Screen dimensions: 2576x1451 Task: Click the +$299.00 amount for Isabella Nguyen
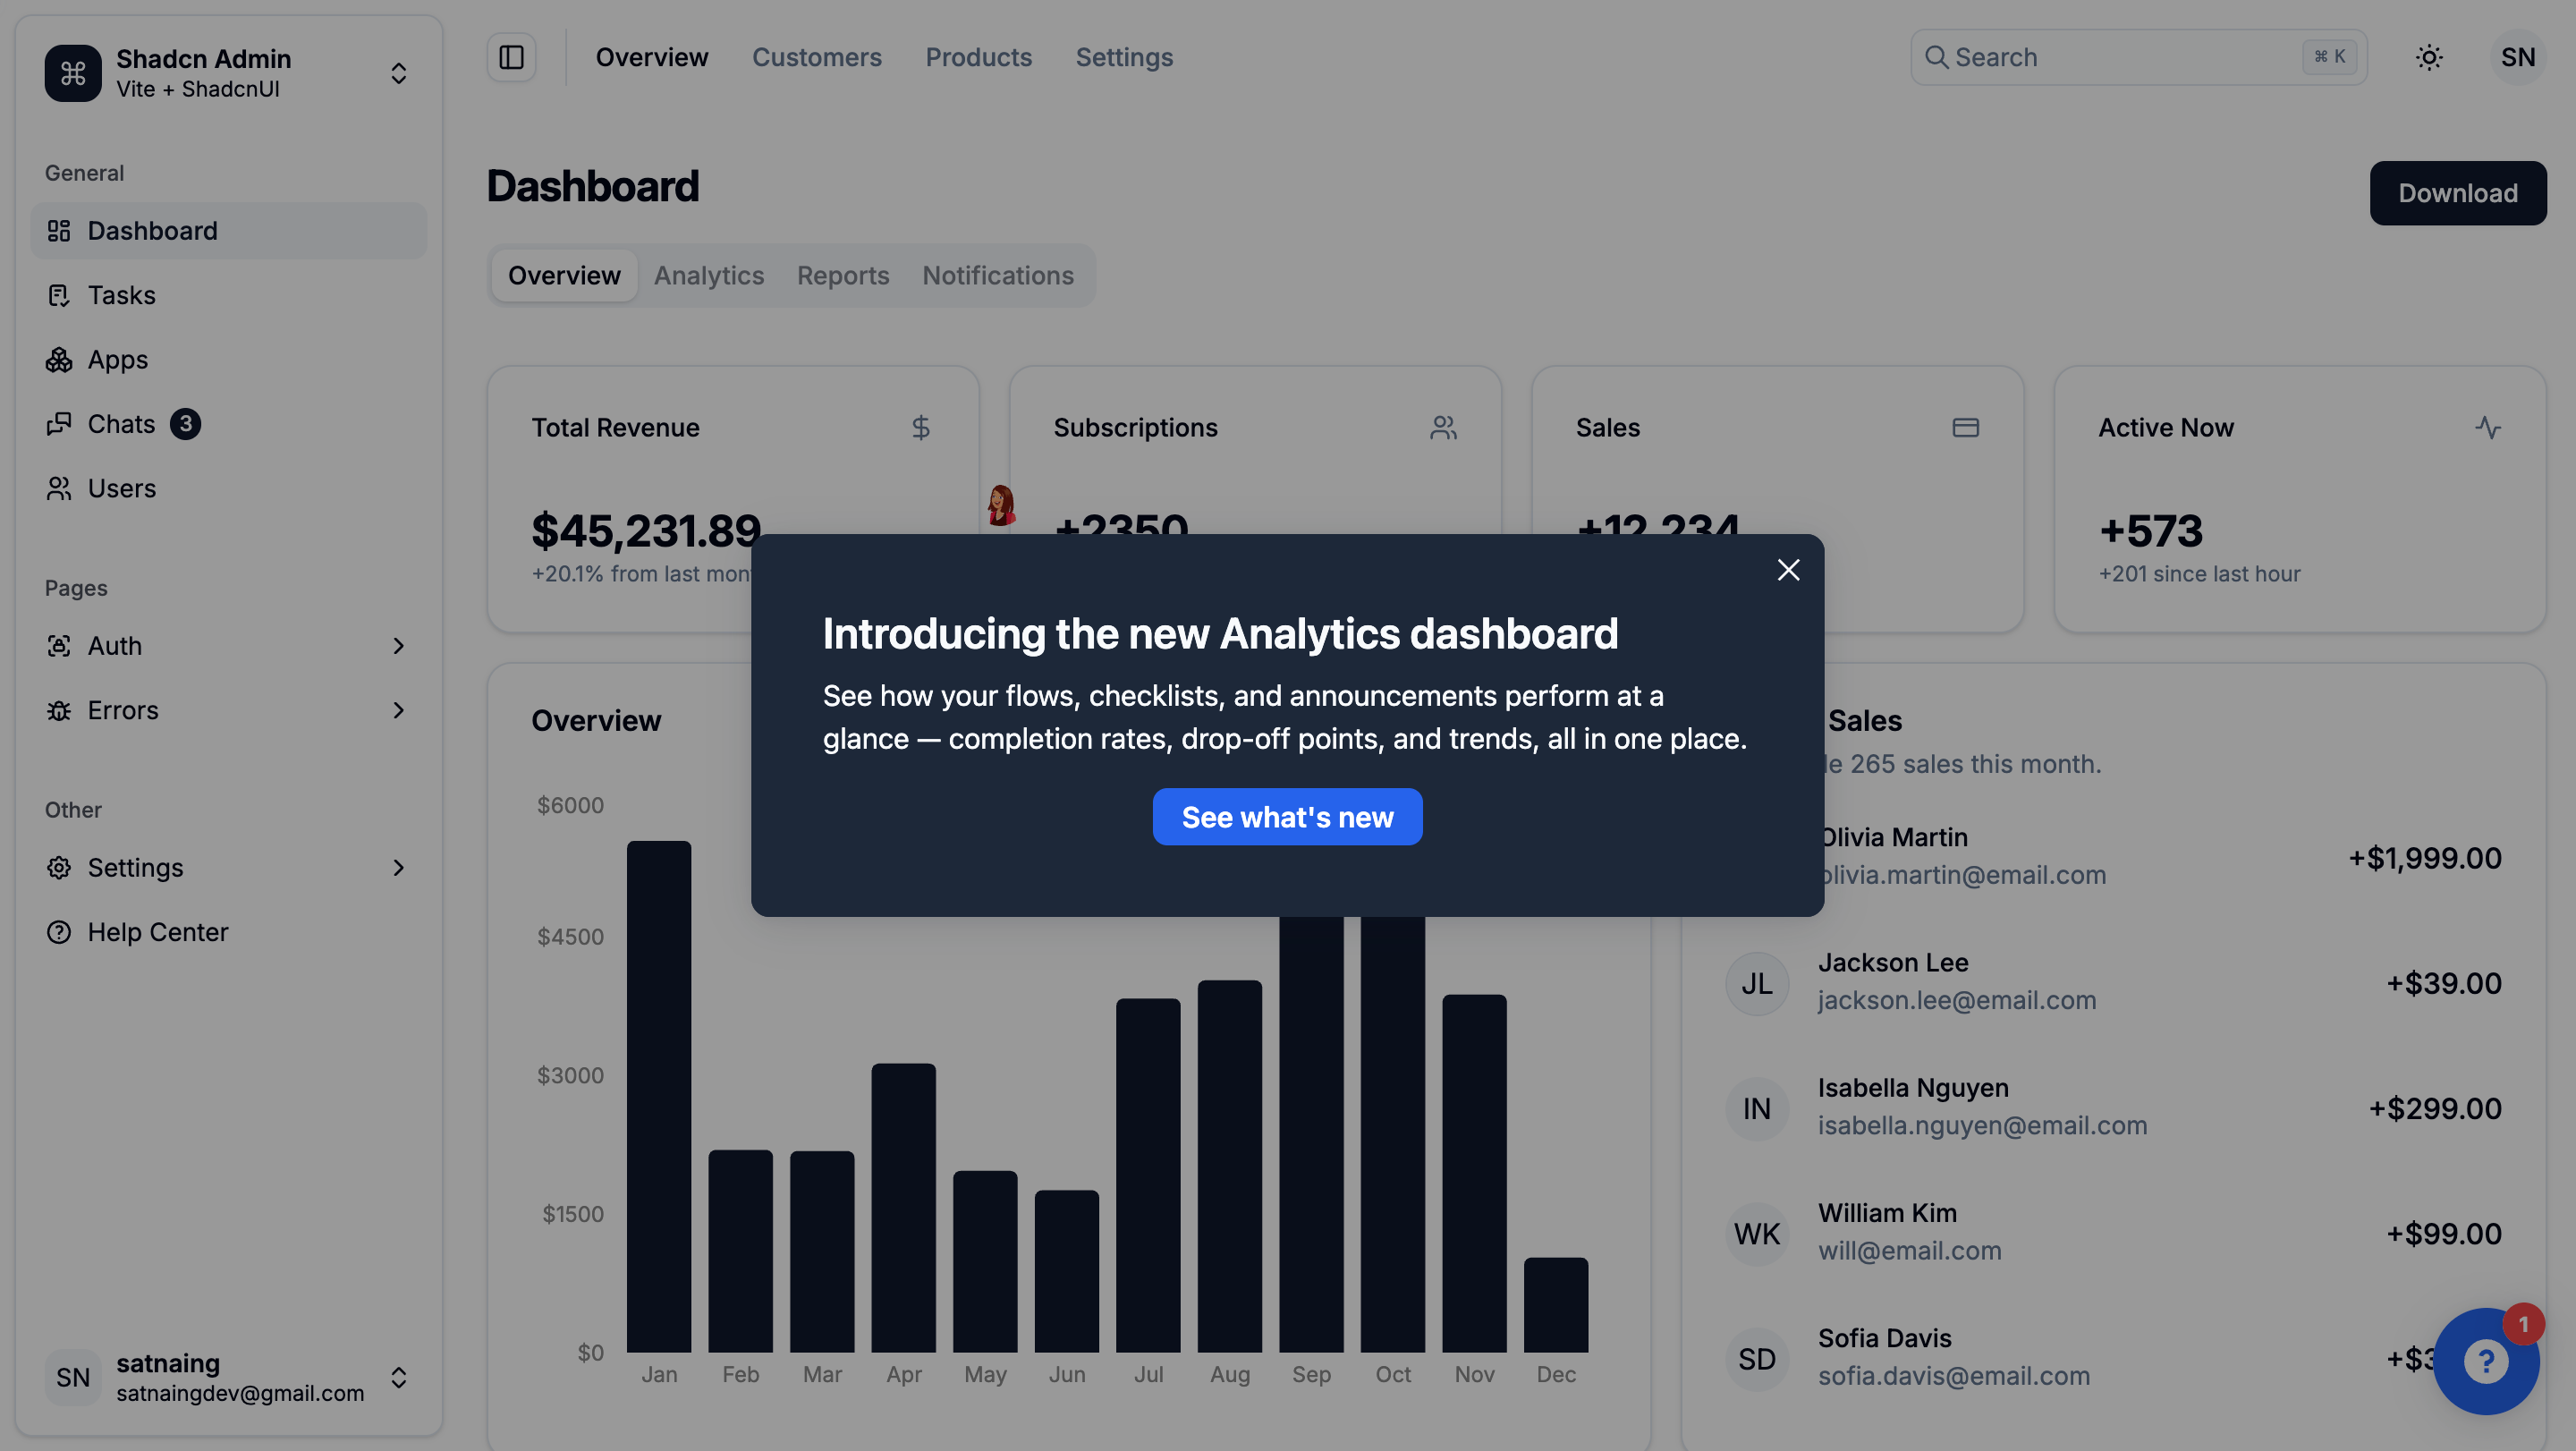(2434, 1108)
